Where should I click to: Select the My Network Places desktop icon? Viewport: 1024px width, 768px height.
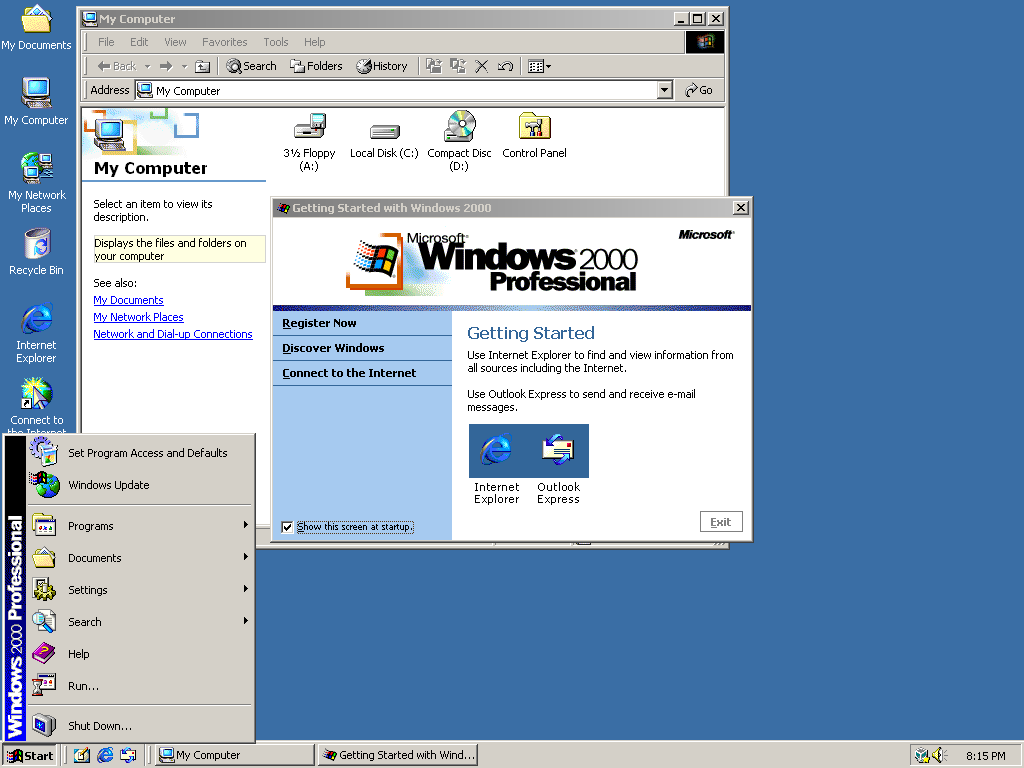[x=36, y=183]
